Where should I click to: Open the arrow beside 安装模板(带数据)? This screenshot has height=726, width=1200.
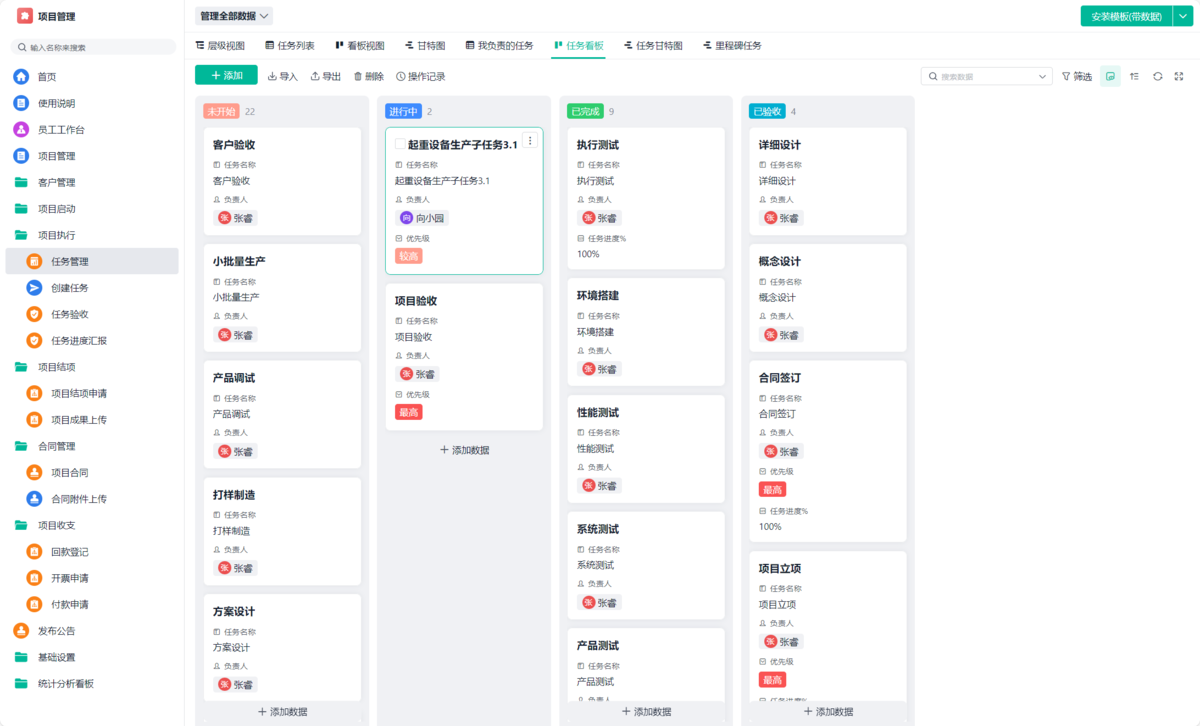[x=1182, y=16]
